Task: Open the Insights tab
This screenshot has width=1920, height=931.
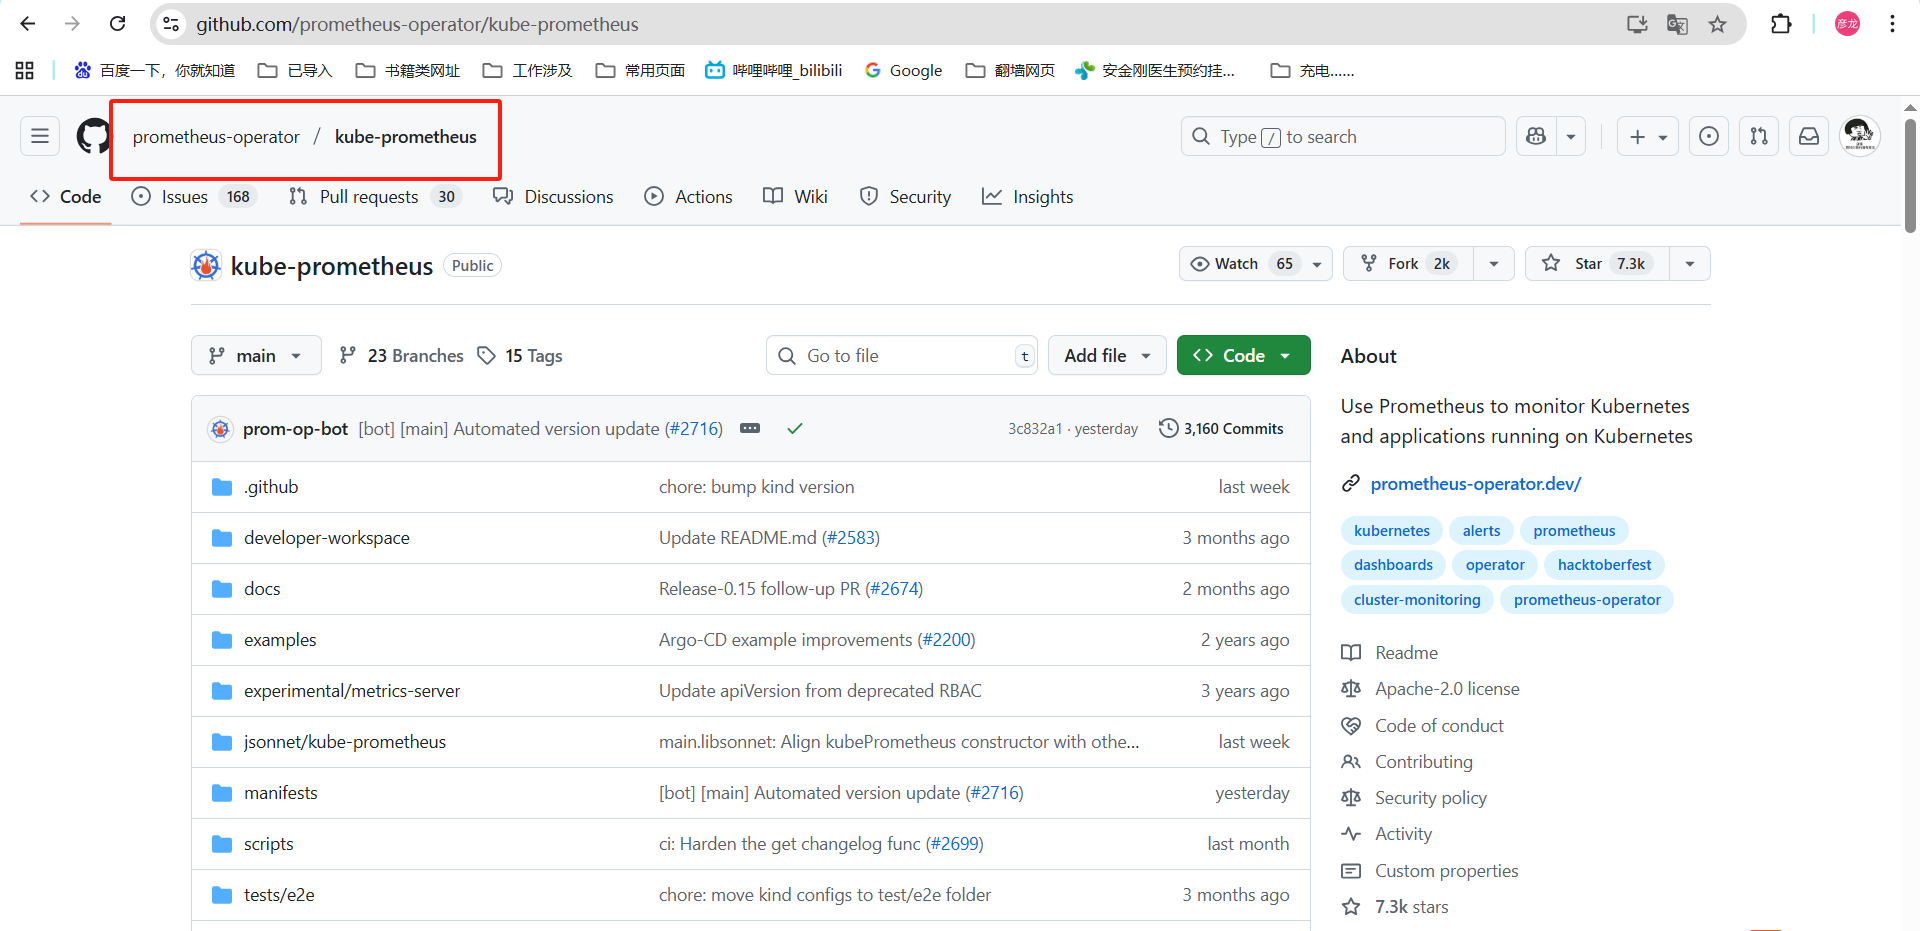Action: (1027, 197)
